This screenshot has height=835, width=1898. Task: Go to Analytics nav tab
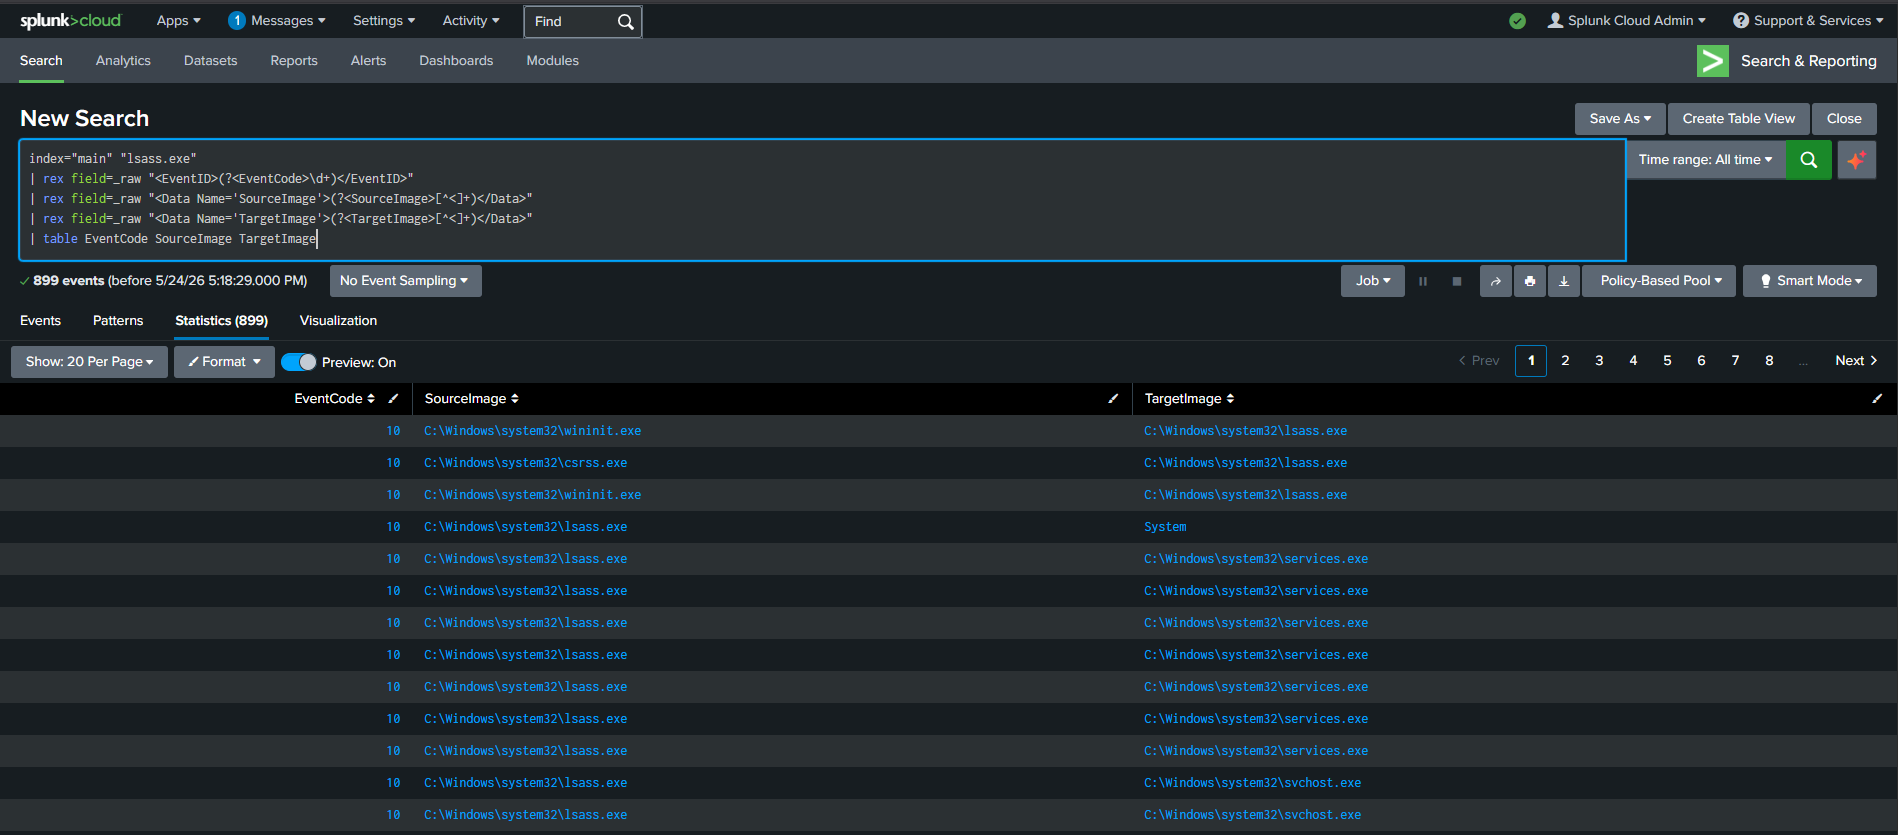click(123, 61)
